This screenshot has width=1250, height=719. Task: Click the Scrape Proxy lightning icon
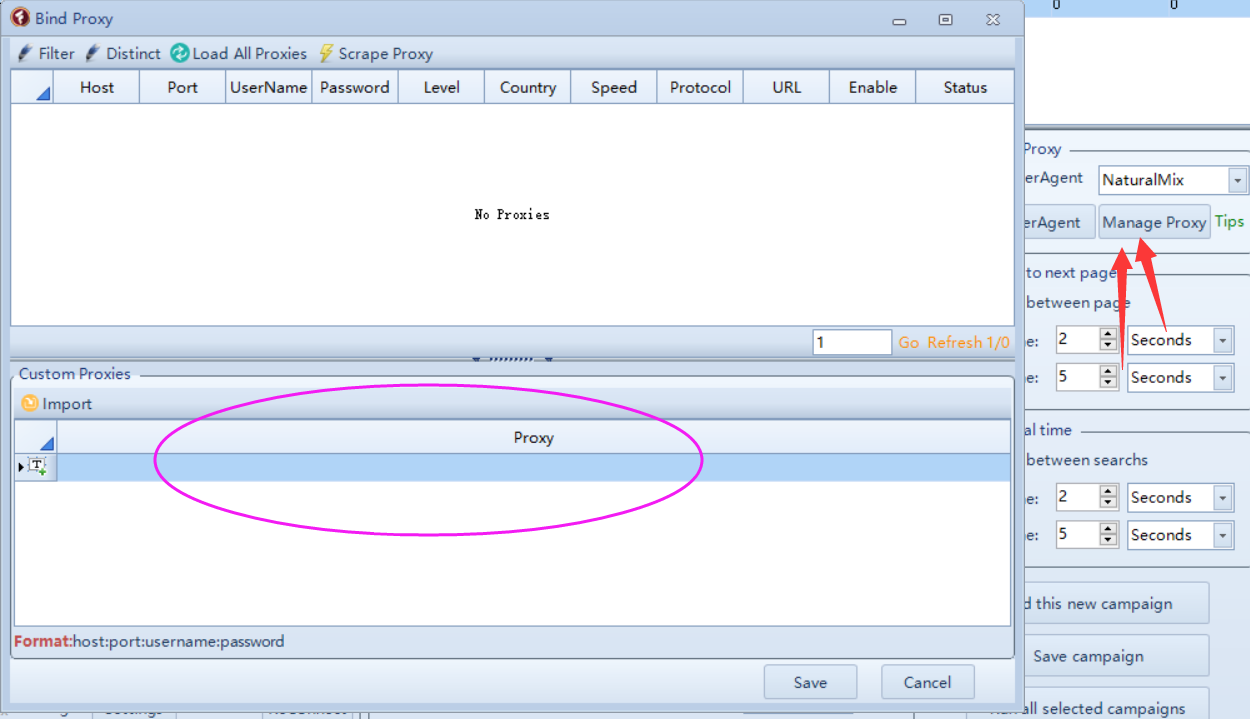pos(326,54)
